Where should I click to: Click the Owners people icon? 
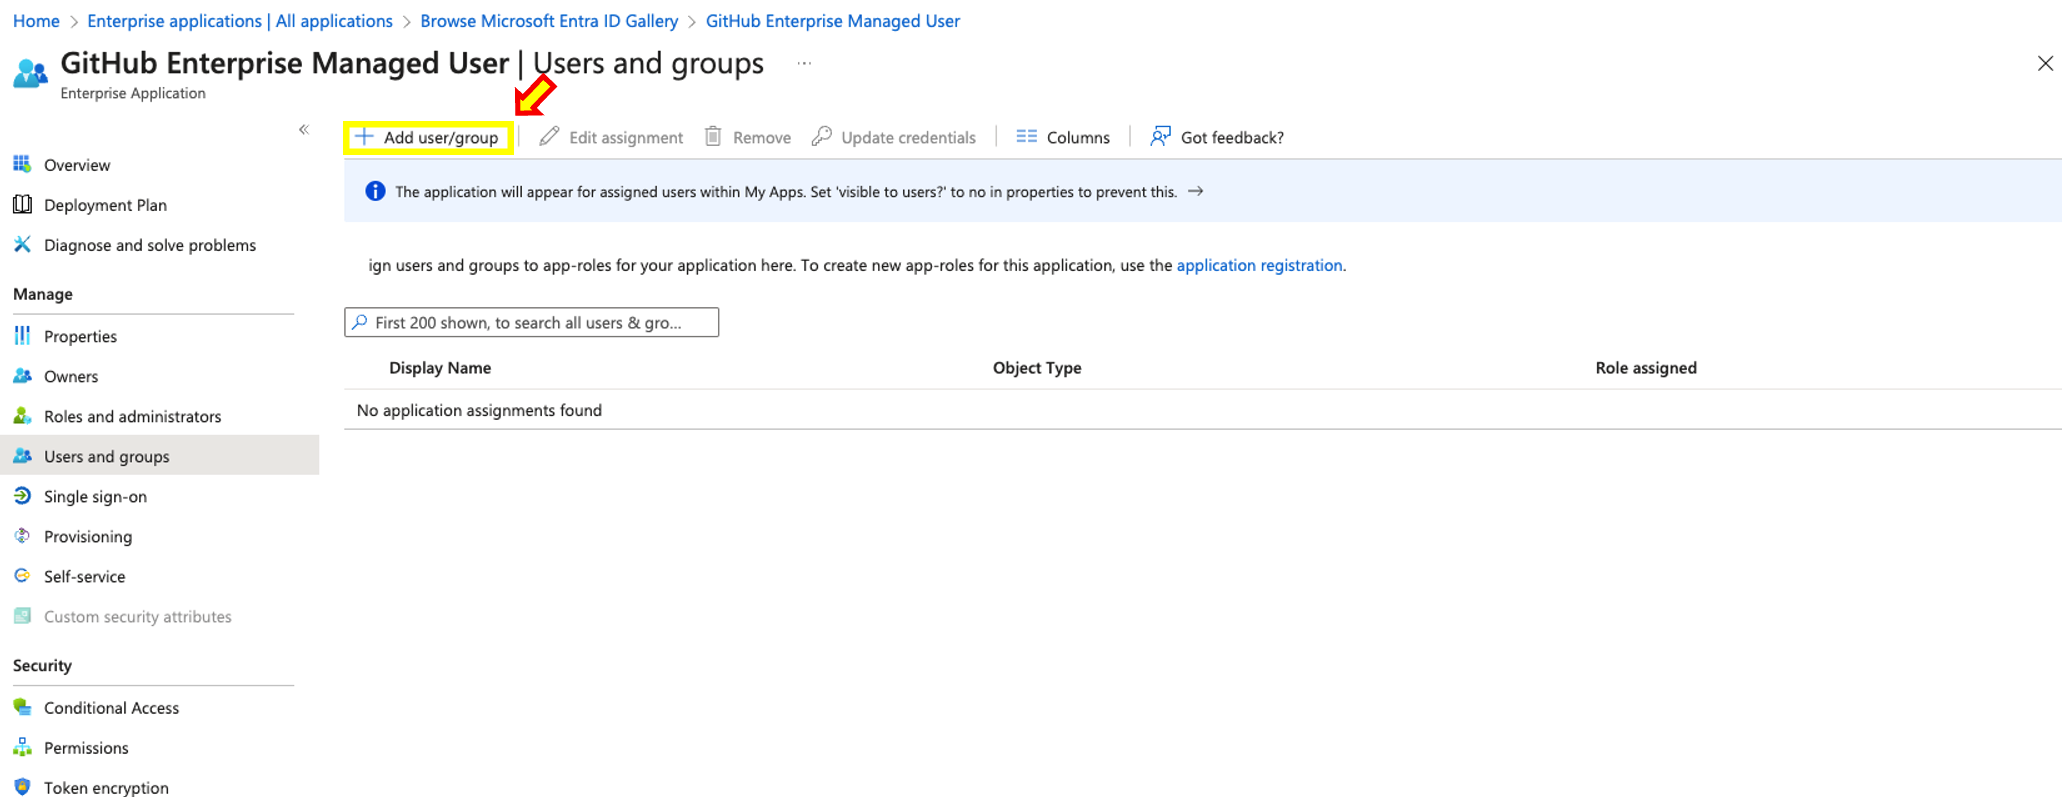(x=22, y=376)
